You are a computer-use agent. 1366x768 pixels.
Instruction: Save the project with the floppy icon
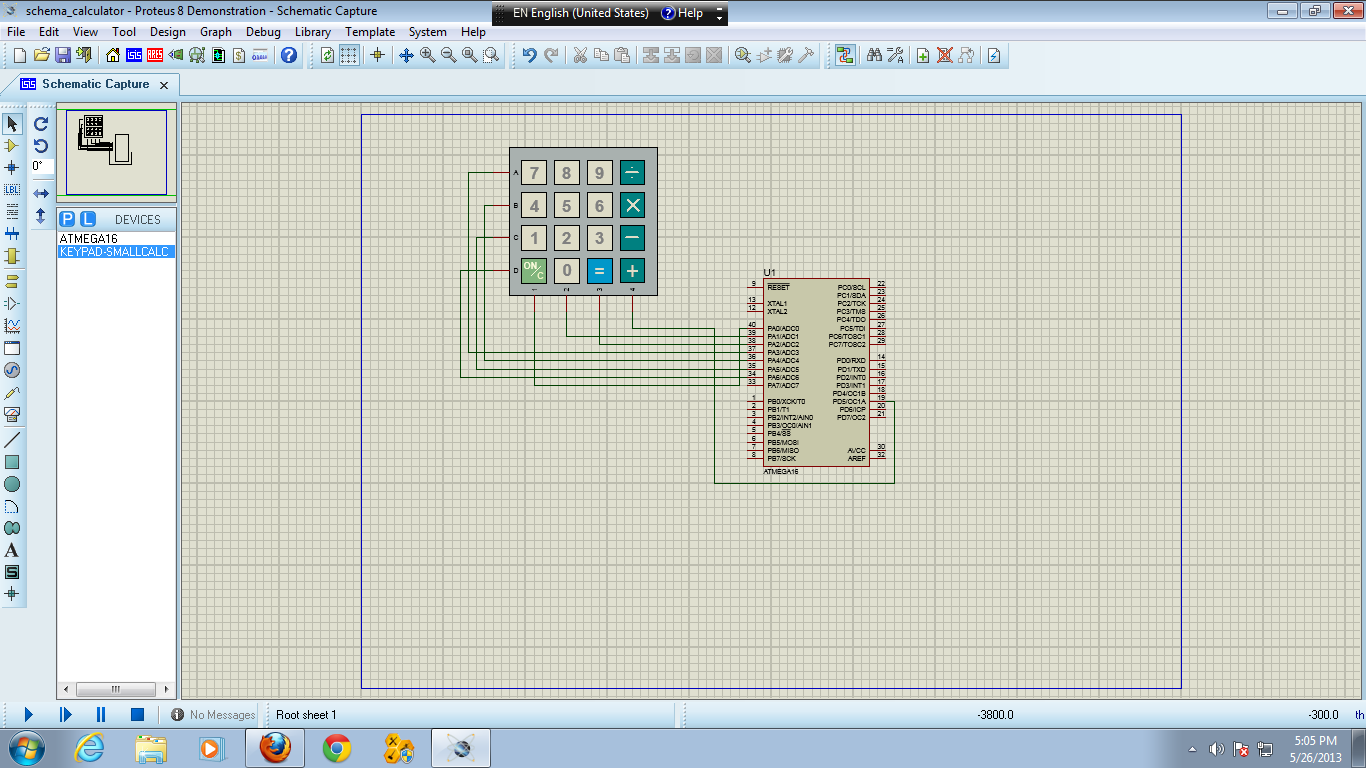click(x=62, y=55)
